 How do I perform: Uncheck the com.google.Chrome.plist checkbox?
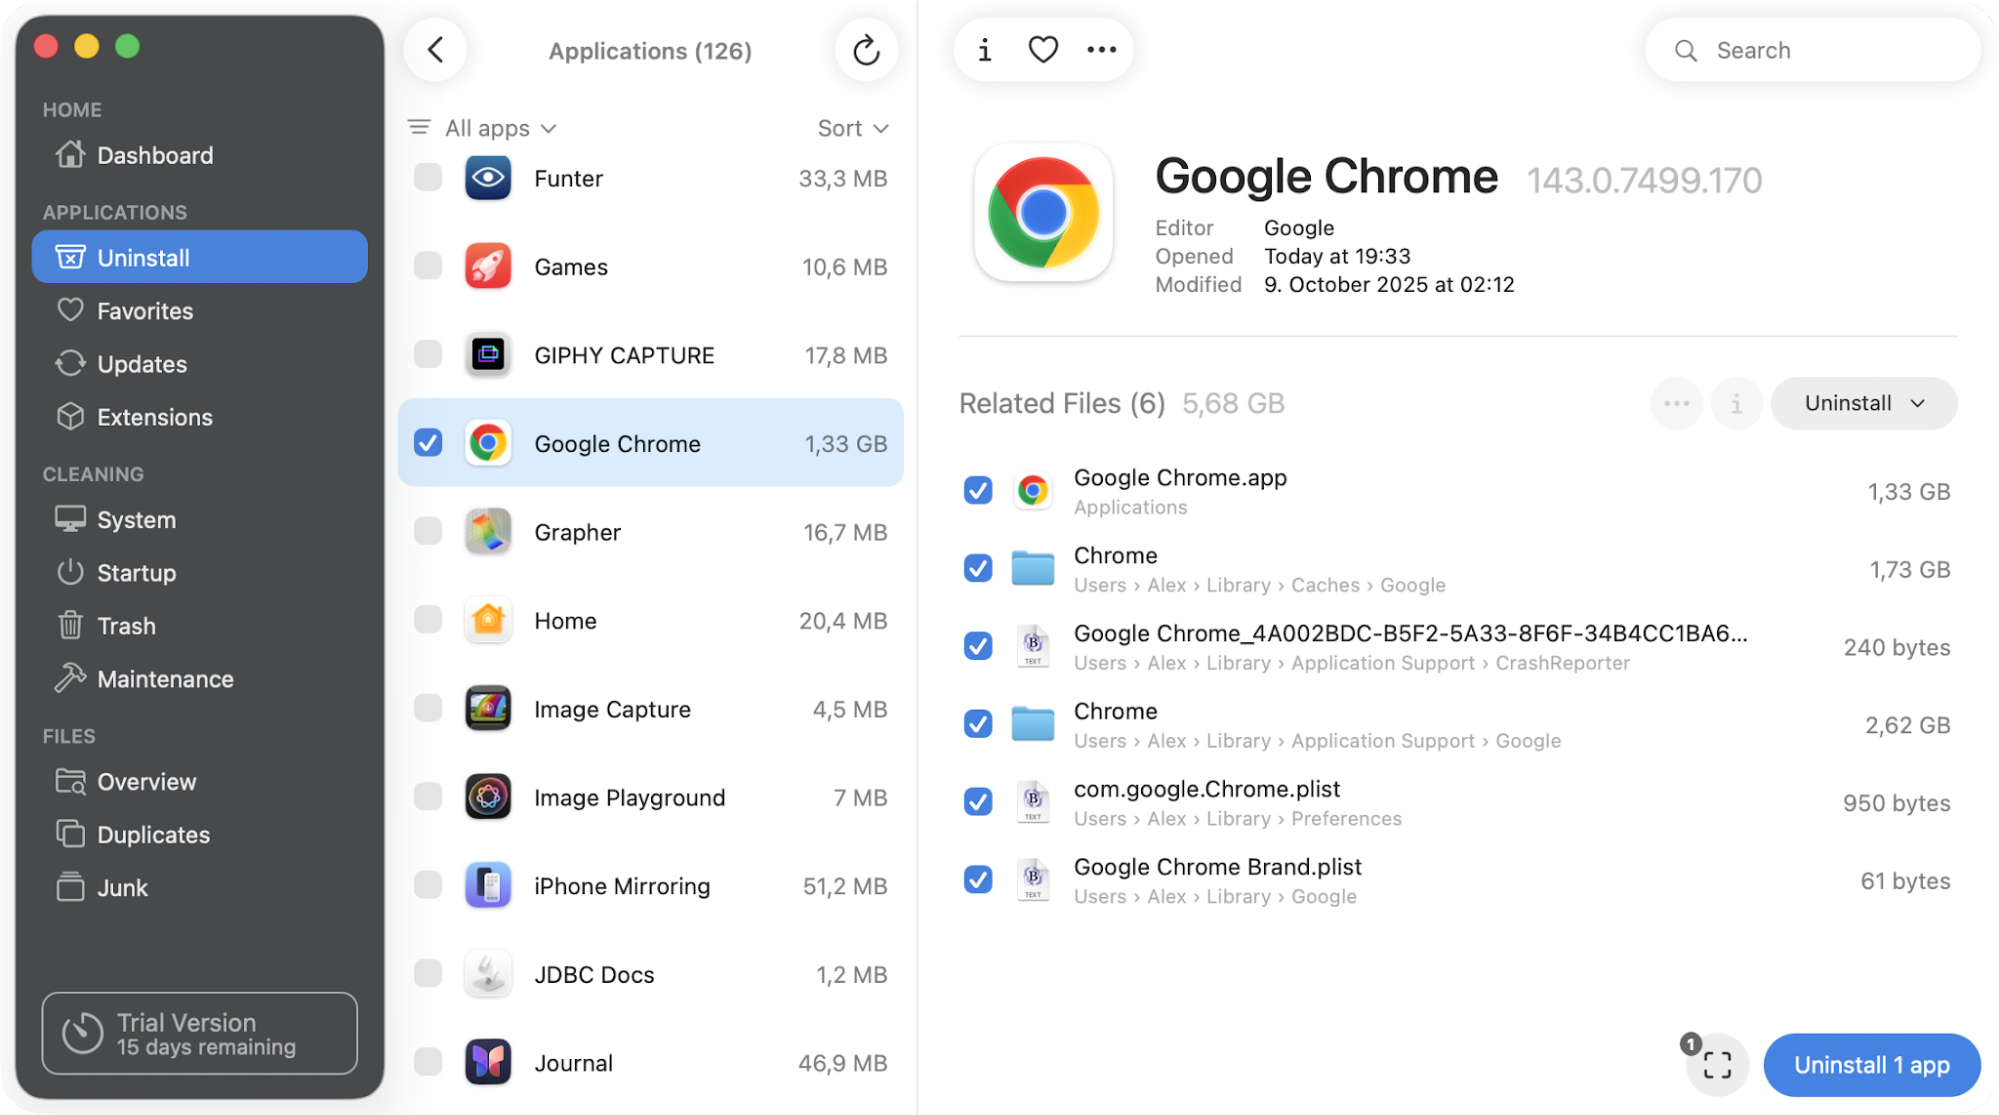coord(978,802)
